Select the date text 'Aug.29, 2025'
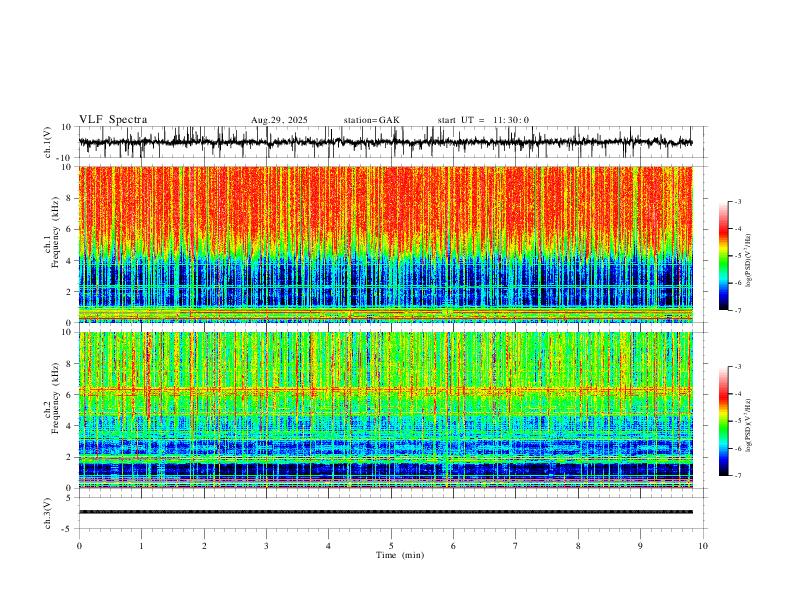 (279, 120)
